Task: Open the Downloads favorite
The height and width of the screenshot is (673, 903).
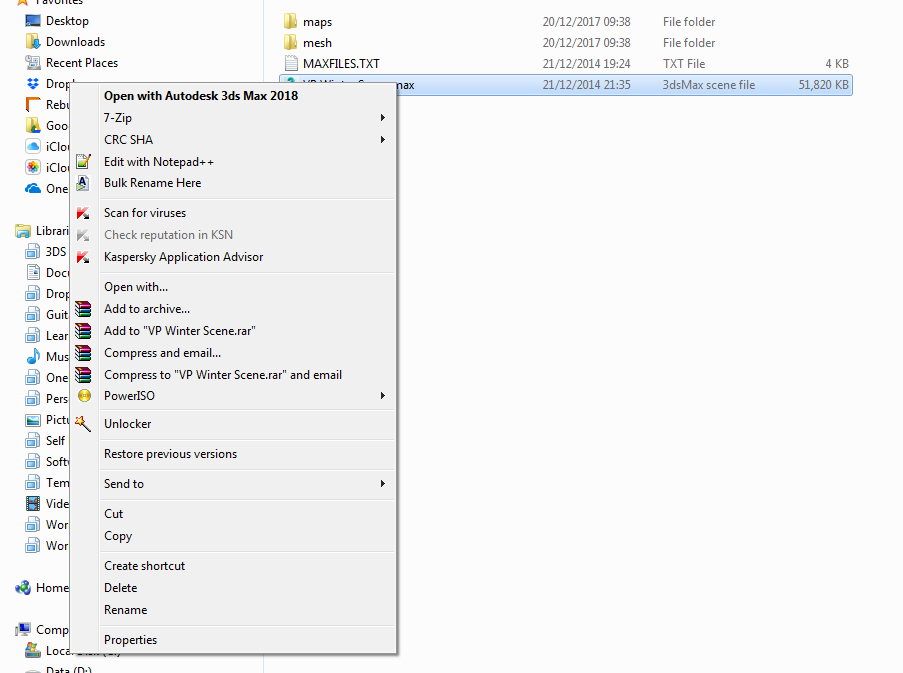Action: pyautogui.click(x=75, y=41)
